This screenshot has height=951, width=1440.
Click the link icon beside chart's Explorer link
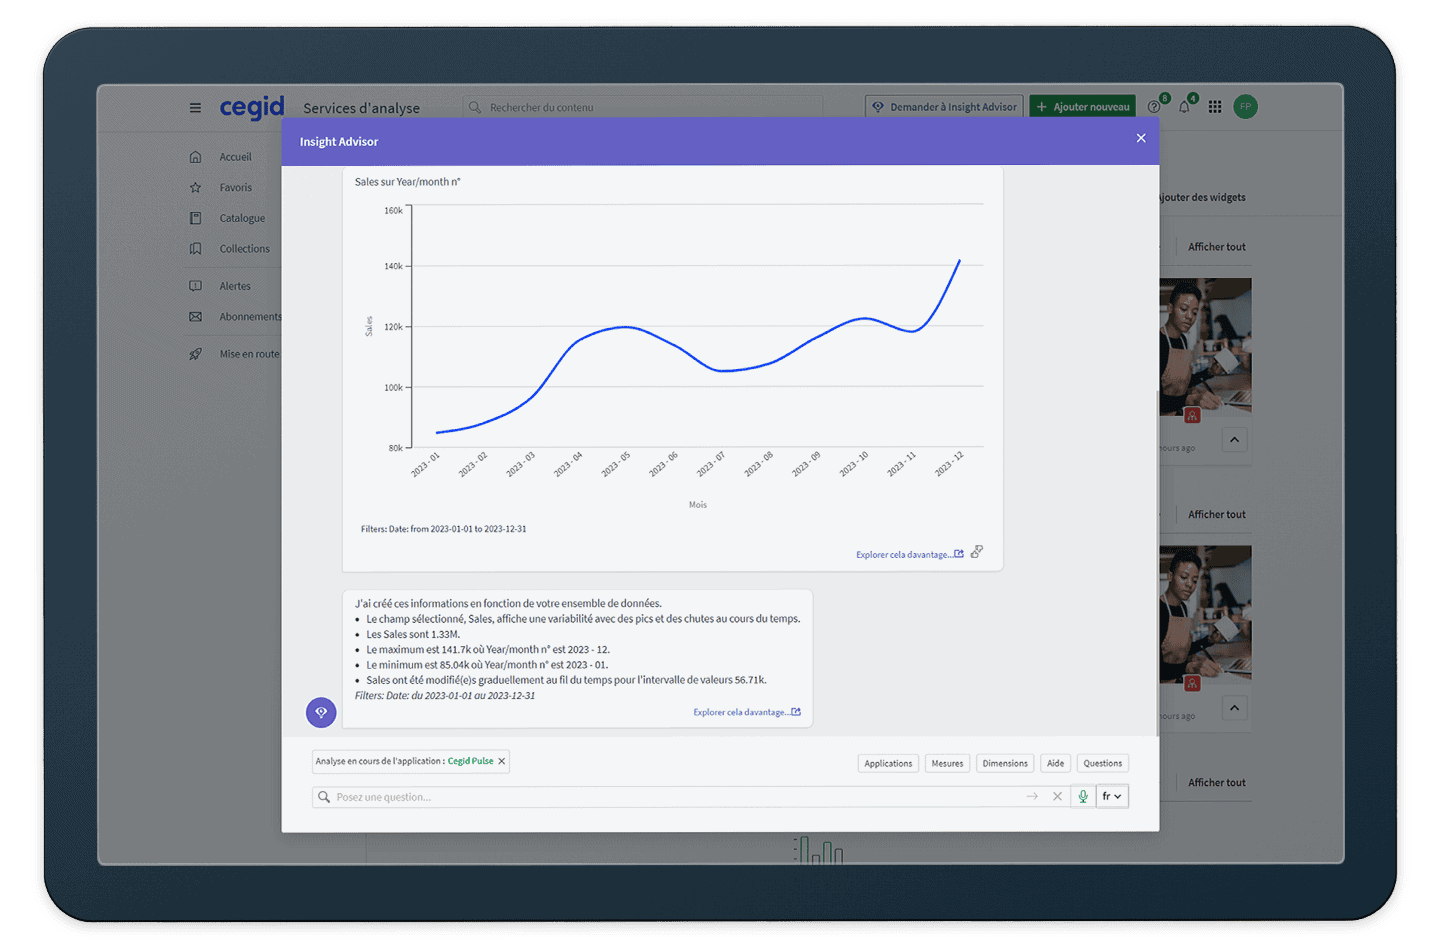point(977,552)
